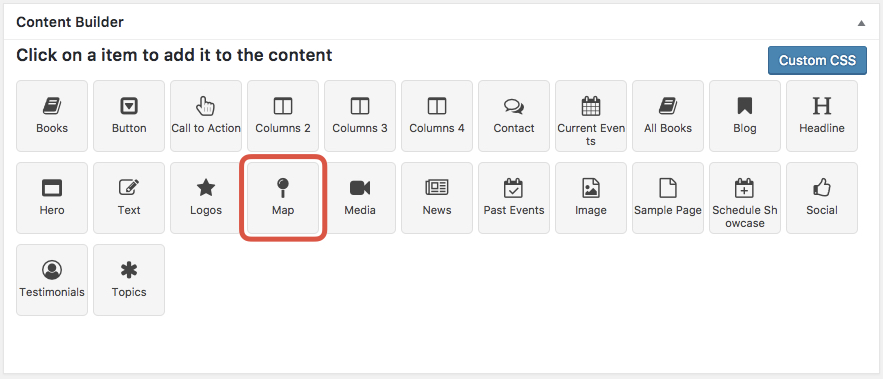Image resolution: width=883 pixels, height=379 pixels.
Task: Add the Hero section item
Action: [x=52, y=198]
